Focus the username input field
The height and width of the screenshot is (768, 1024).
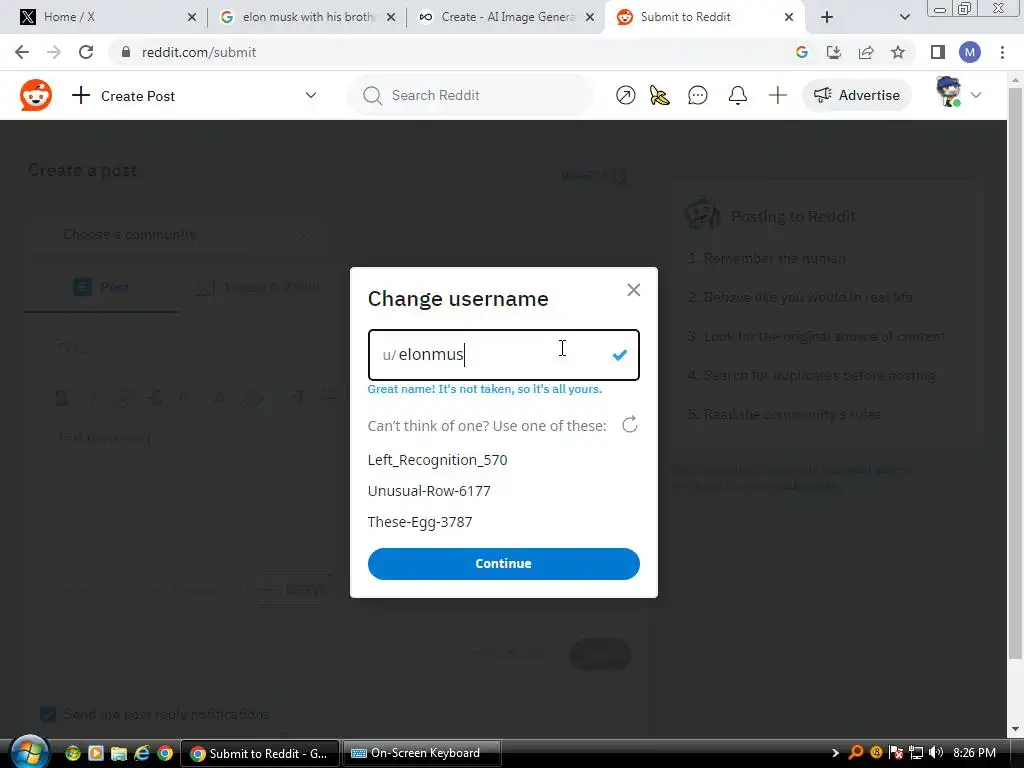pyautogui.click(x=504, y=355)
